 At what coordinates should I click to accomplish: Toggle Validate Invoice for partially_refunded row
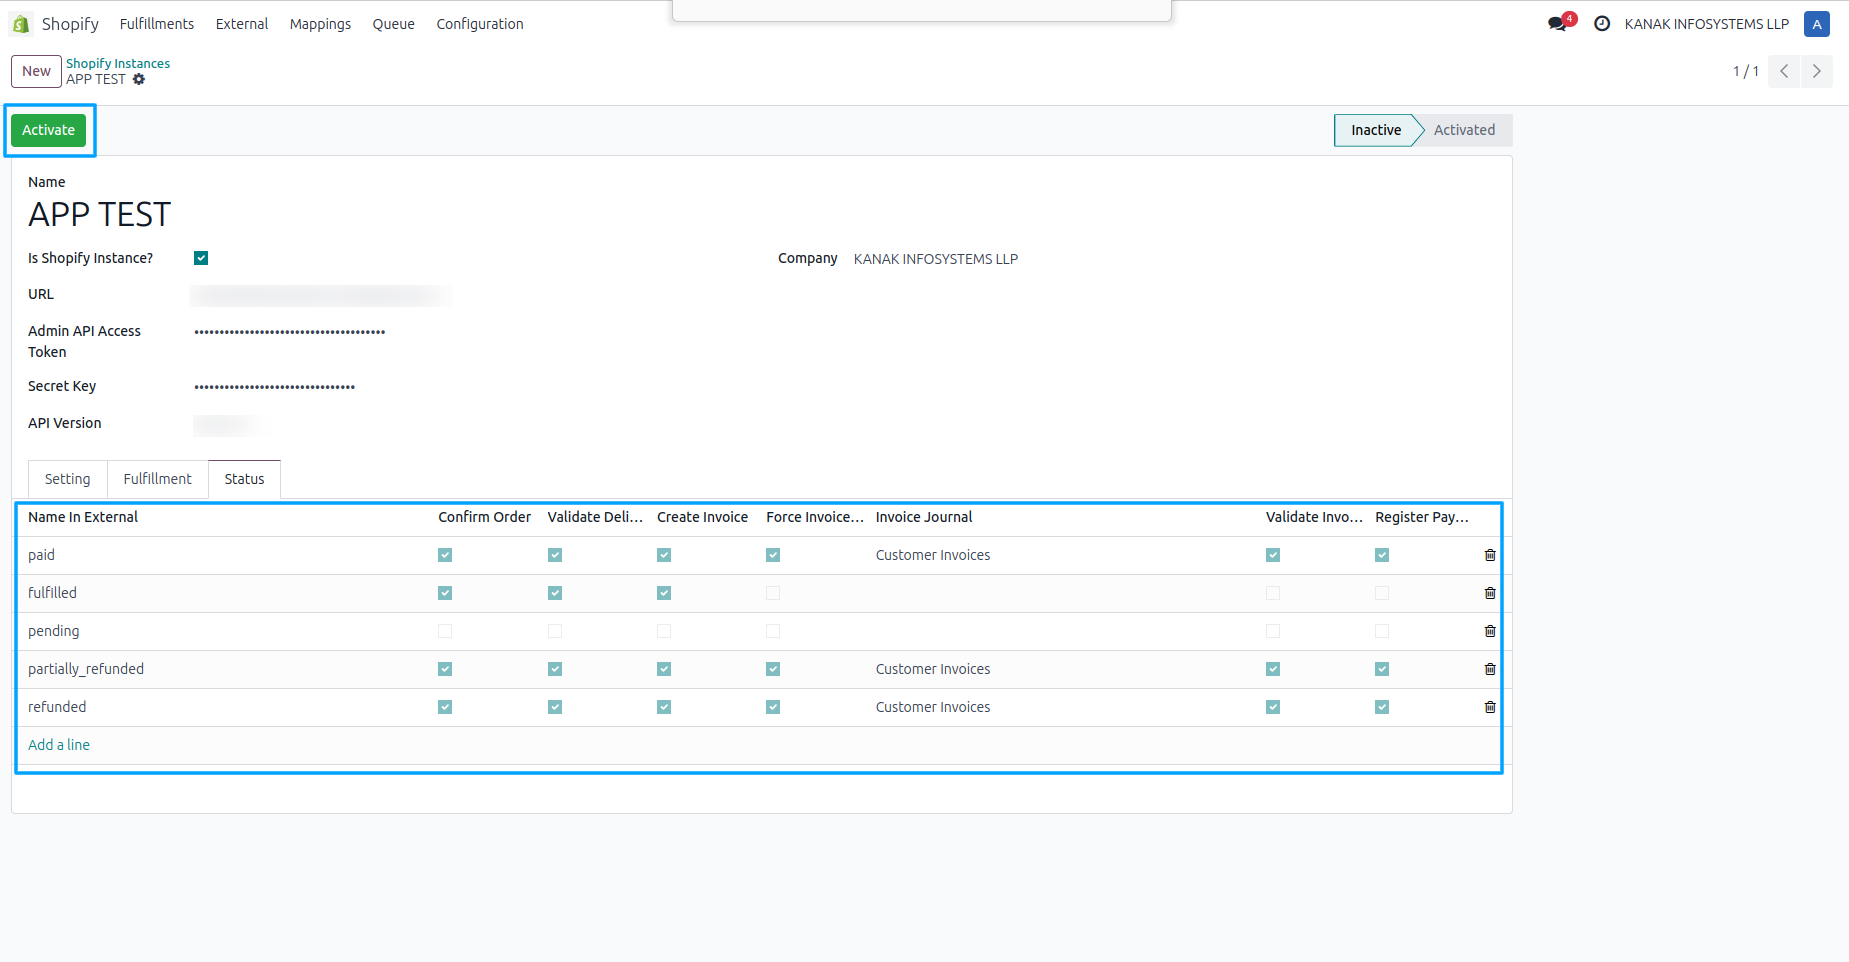tap(1273, 669)
